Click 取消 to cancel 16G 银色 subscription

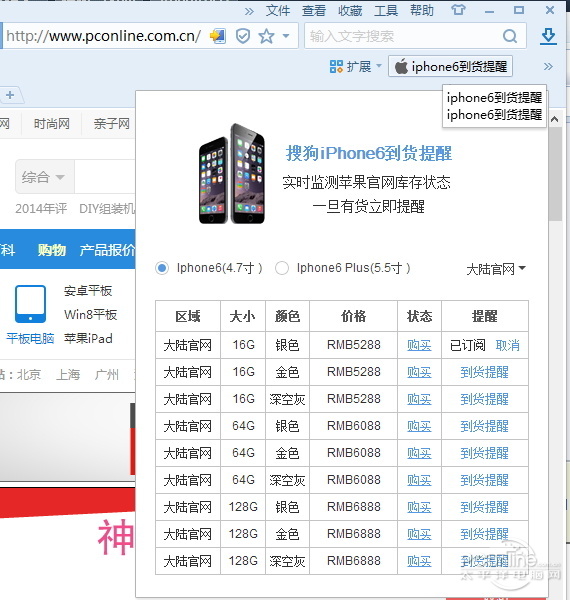[x=507, y=346]
